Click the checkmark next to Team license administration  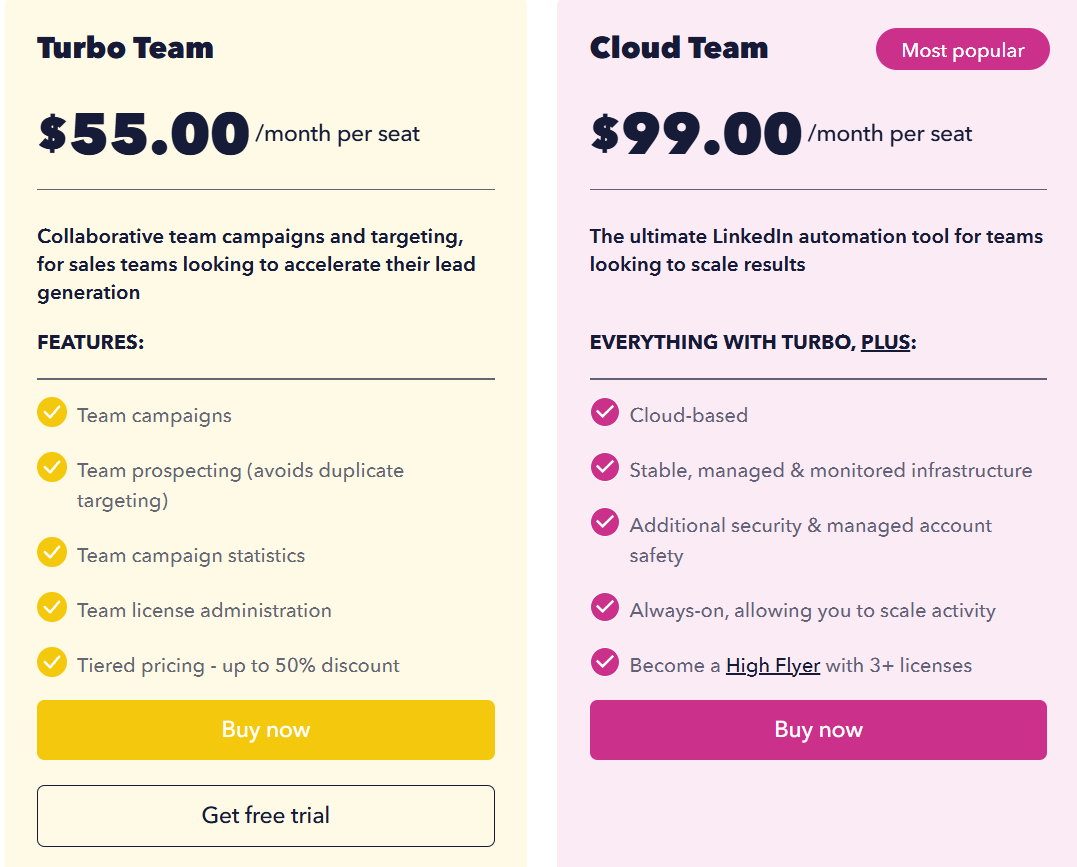[x=51, y=609]
